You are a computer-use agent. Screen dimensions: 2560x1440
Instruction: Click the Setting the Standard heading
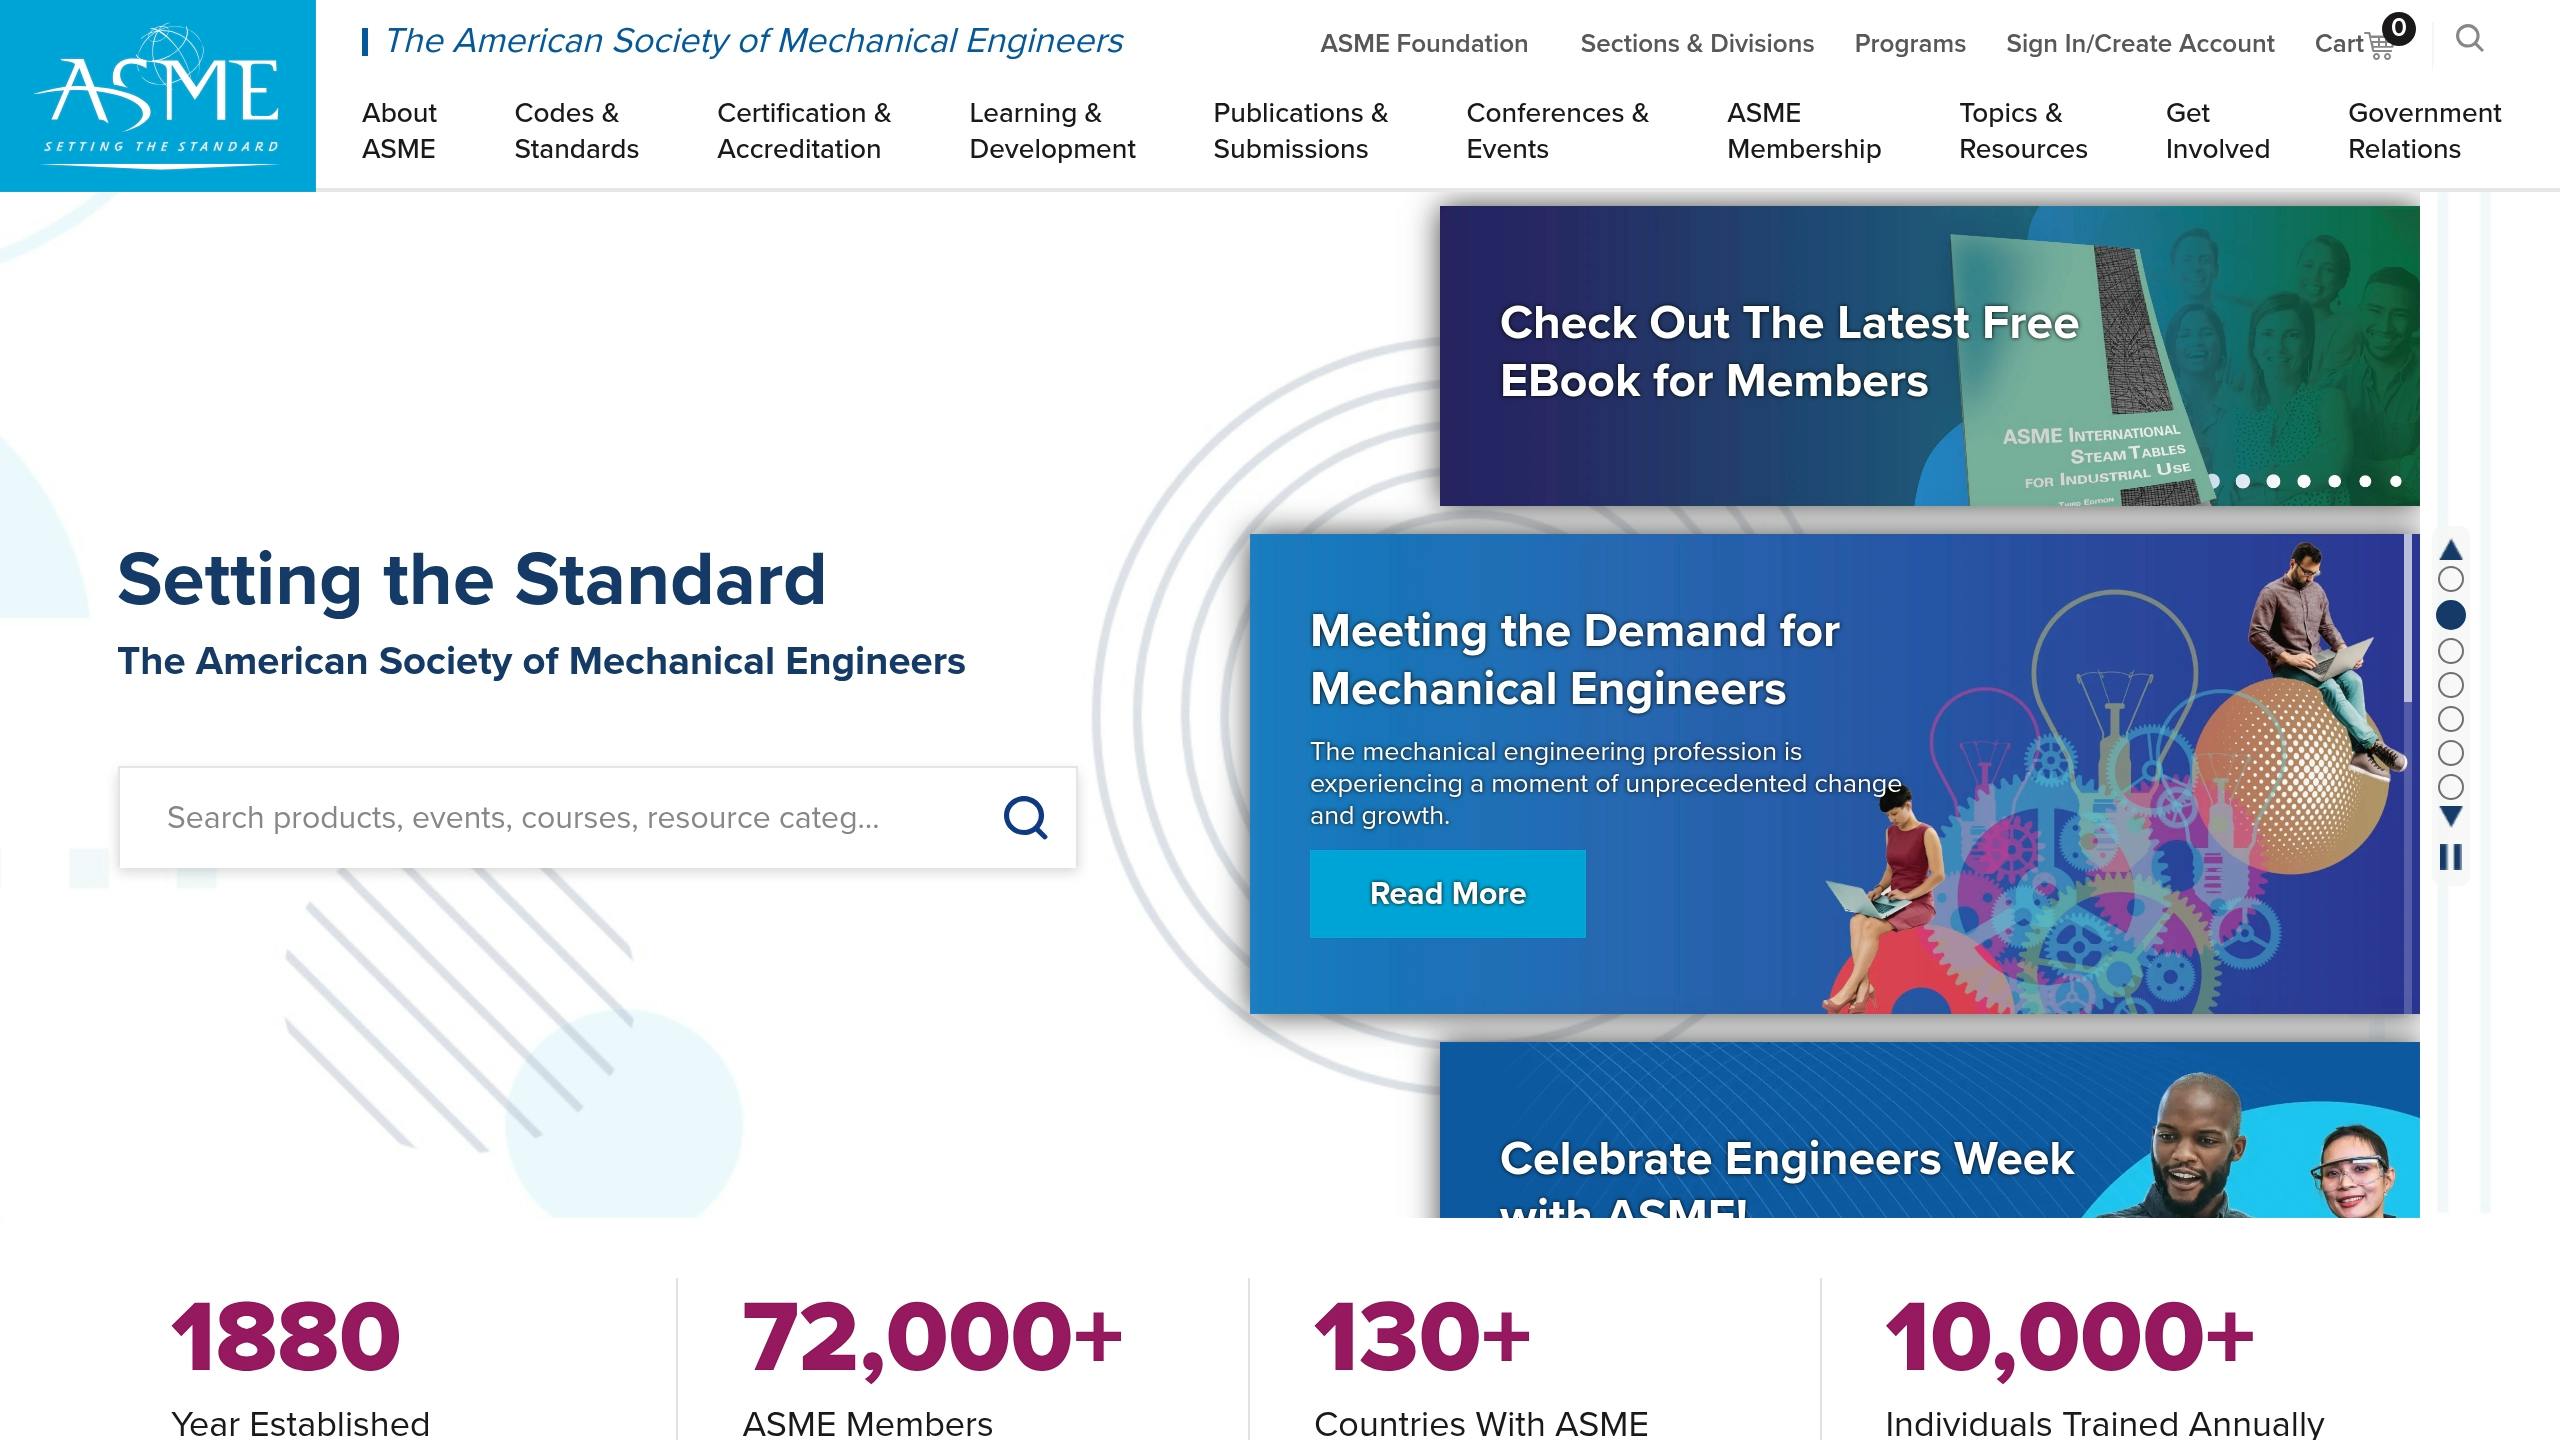pos(471,580)
